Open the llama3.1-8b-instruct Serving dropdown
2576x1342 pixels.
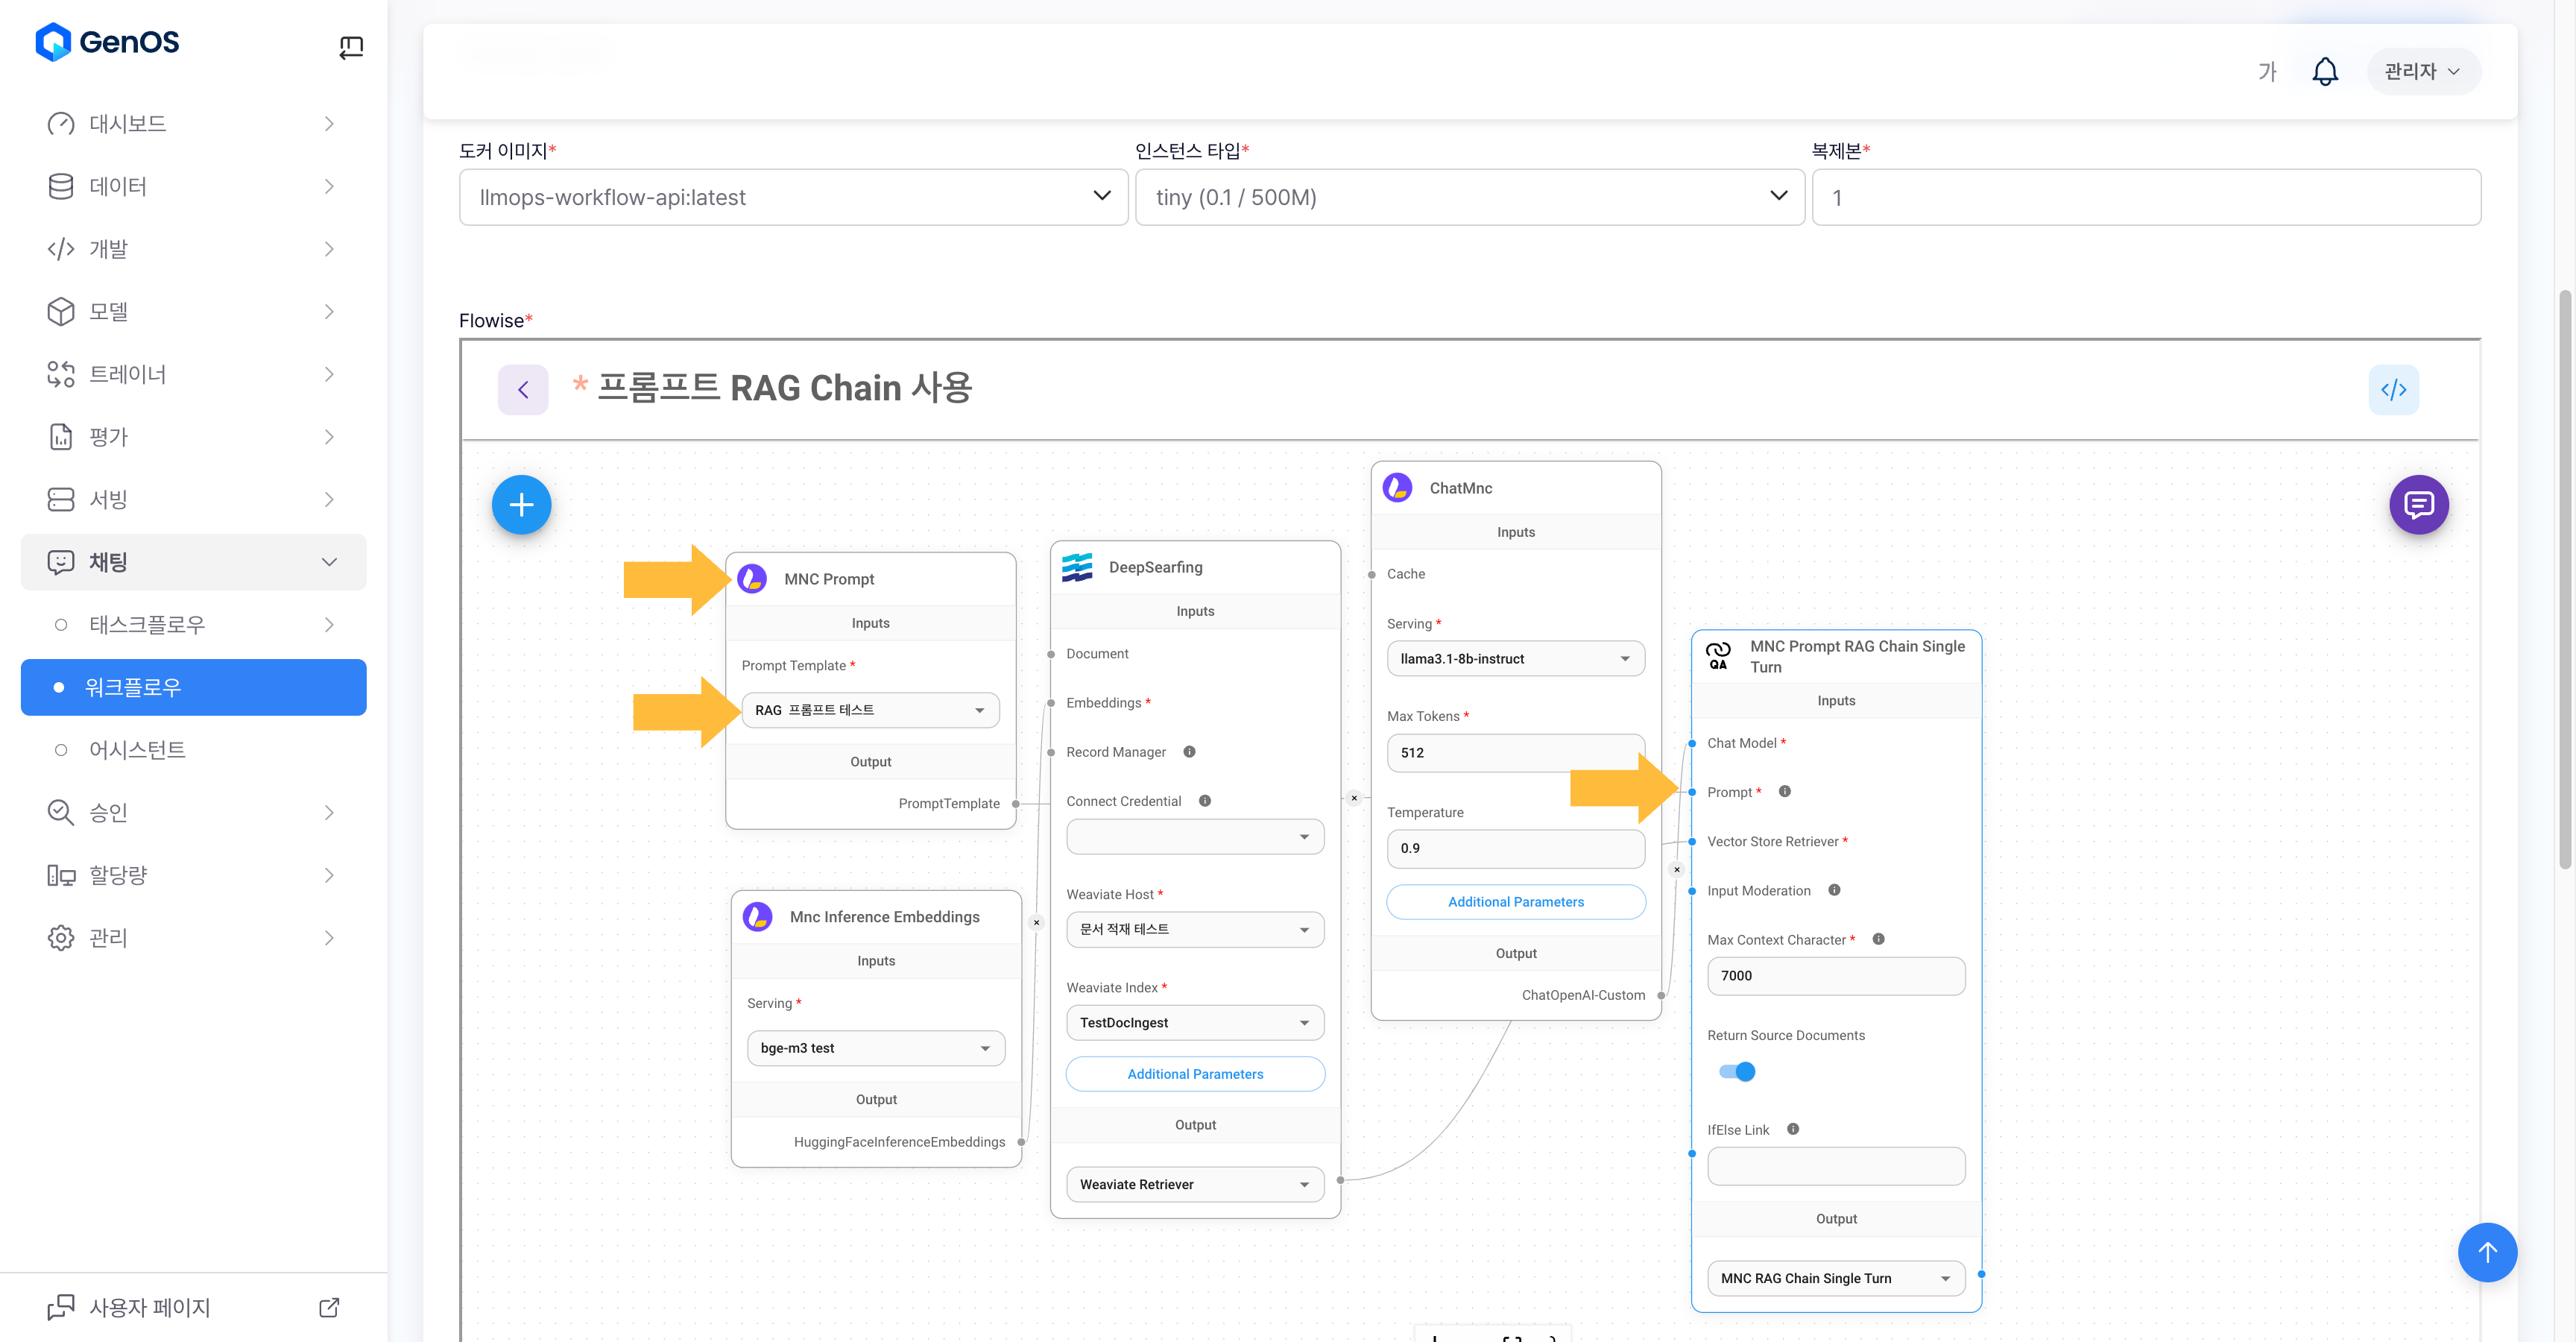pos(1515,659)
